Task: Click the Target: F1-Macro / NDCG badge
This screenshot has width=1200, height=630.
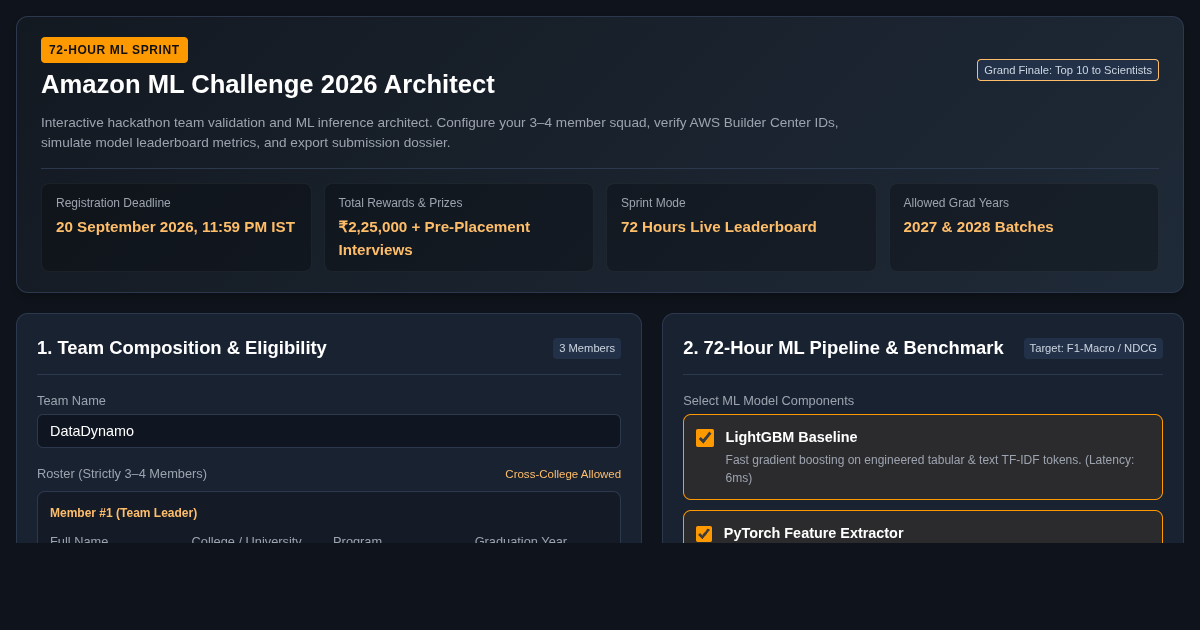Action: coord(1093,348)
